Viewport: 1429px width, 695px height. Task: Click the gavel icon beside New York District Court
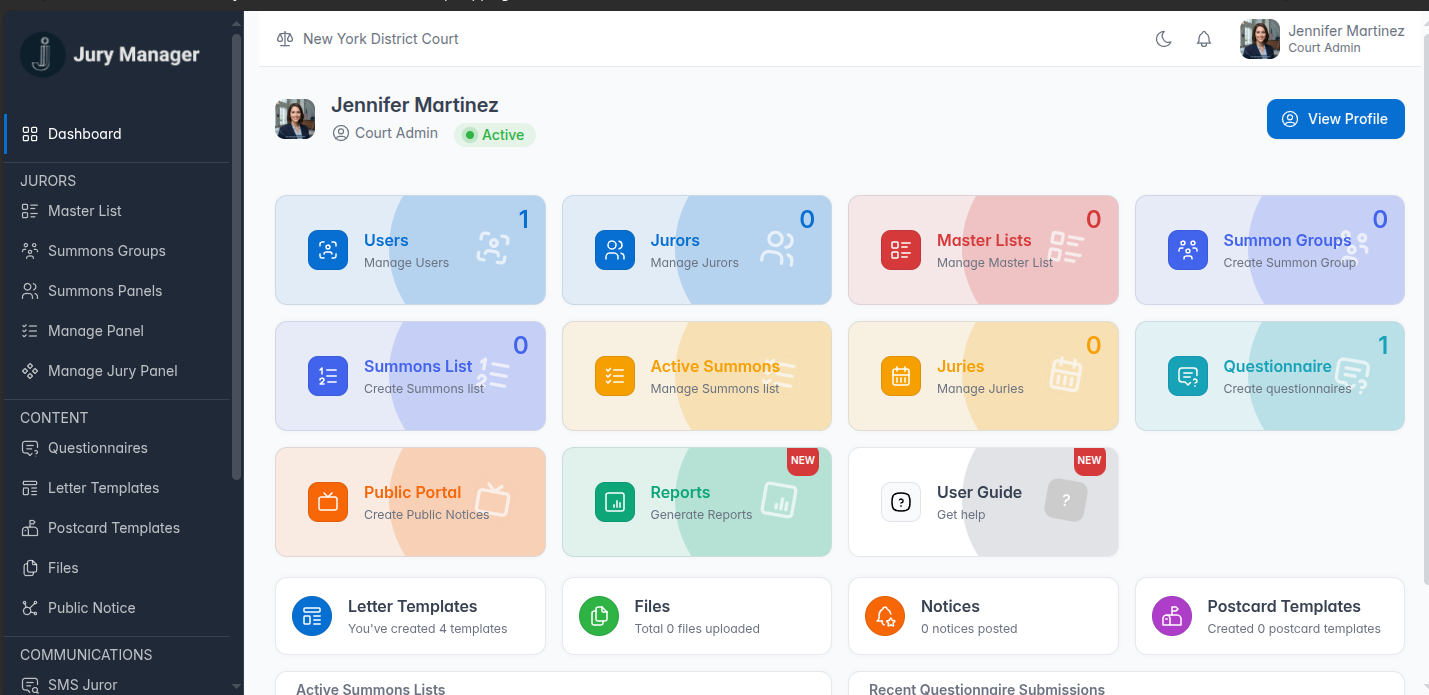coord(285,38)
